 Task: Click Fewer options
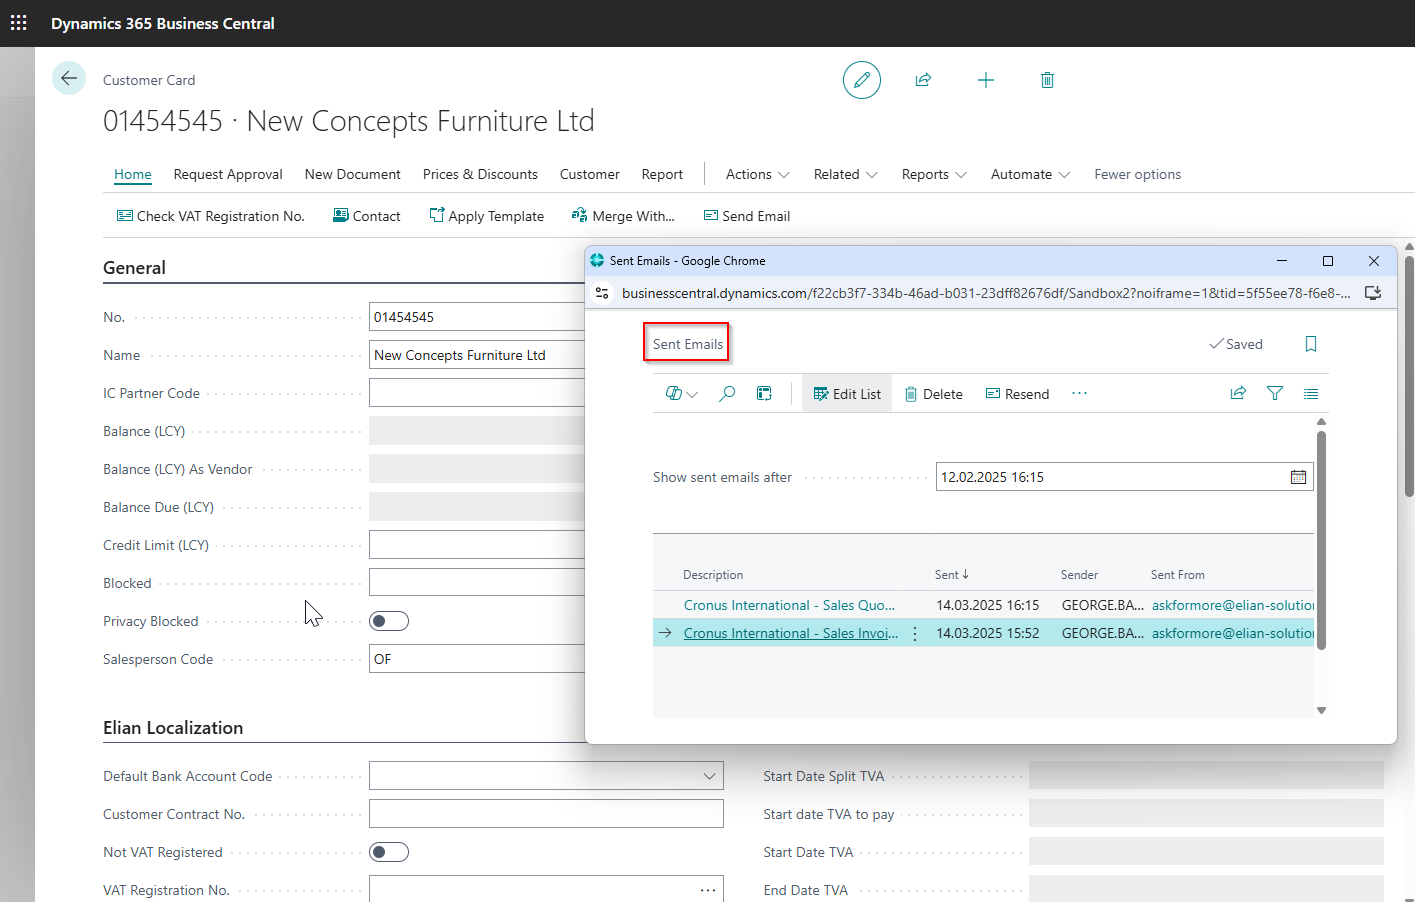pyautogui.click(x=1137, y=174)
